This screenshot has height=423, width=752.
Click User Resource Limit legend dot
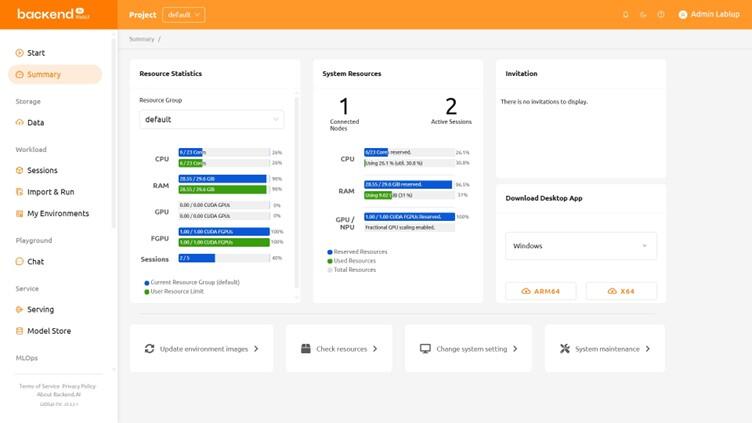point(147,292)
